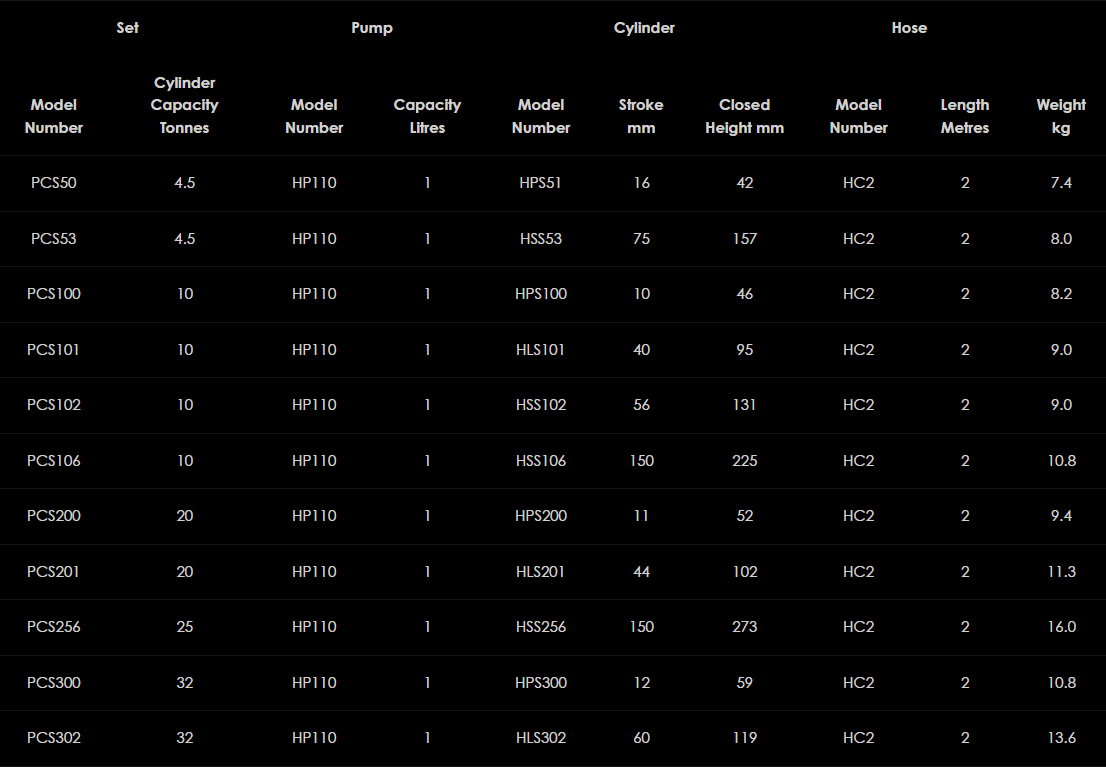Select the PCS53 set model cell
Viewport: 1106px width, 767px height.
(x=54, y=239)
